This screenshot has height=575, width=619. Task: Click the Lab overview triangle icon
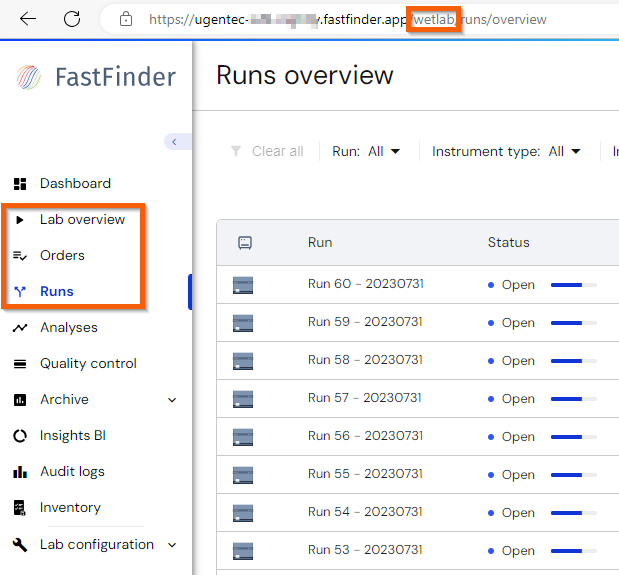pos(20,220)
